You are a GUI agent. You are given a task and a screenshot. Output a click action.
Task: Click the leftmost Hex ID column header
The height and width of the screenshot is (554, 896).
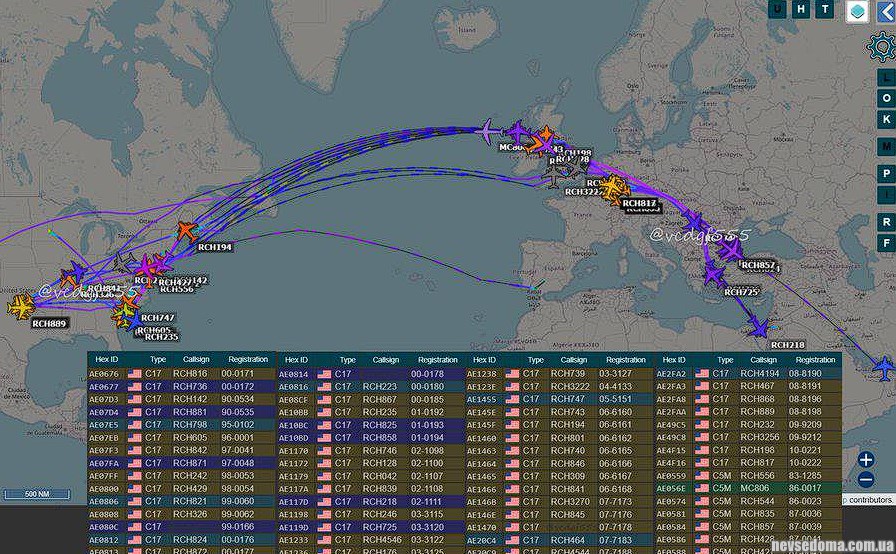[106, 359]
